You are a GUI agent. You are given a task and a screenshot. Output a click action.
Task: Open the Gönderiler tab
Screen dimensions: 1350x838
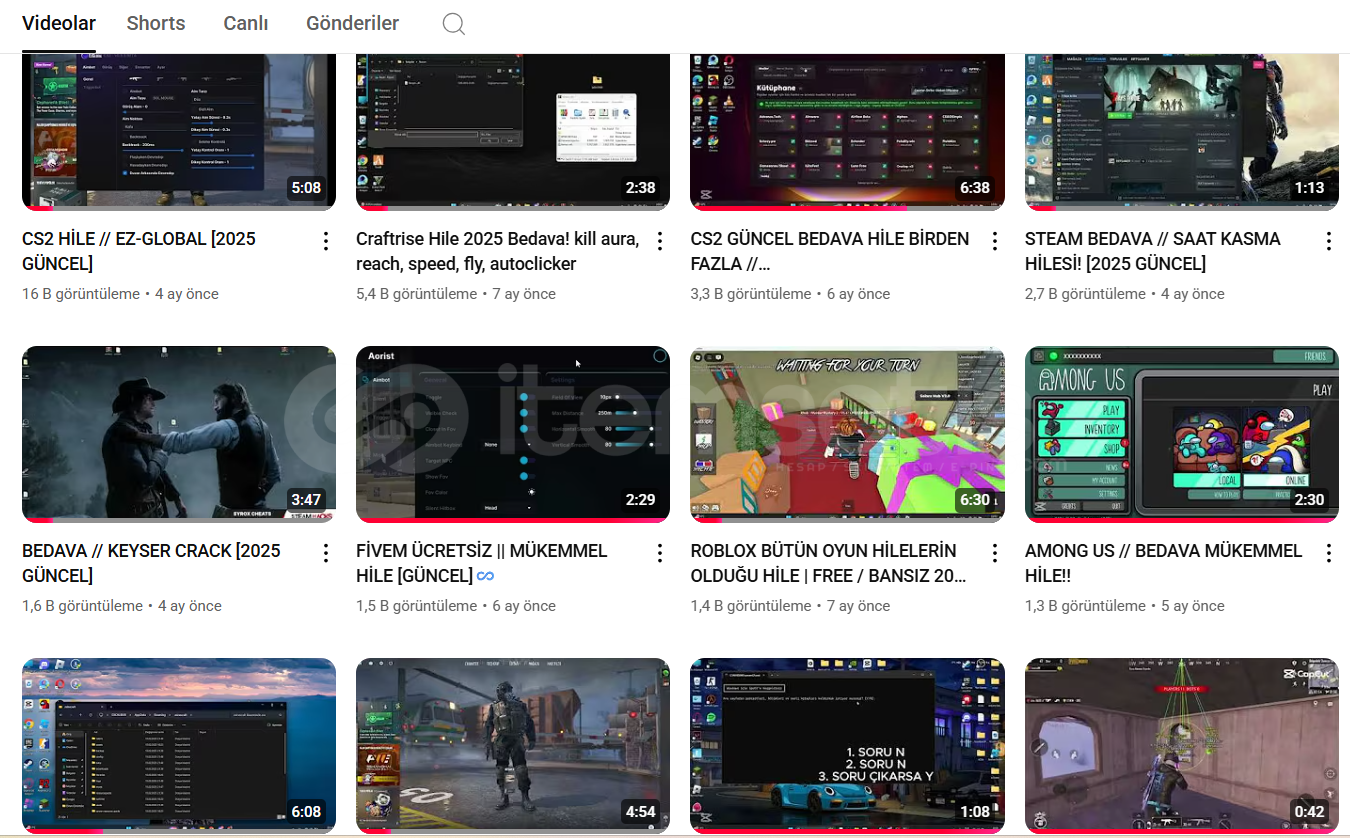[352, 23]
